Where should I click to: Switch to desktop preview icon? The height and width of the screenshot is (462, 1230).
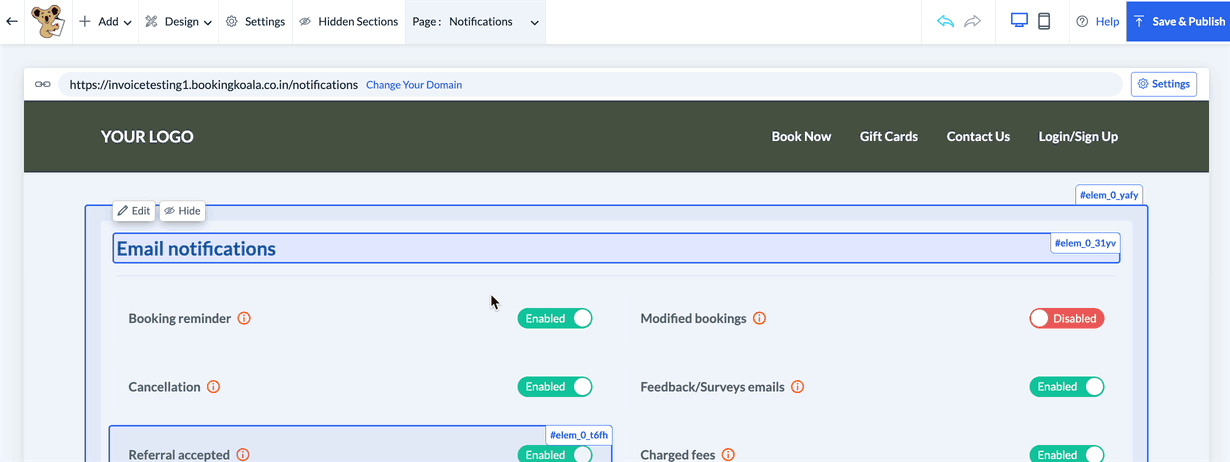coord(1019,21)
